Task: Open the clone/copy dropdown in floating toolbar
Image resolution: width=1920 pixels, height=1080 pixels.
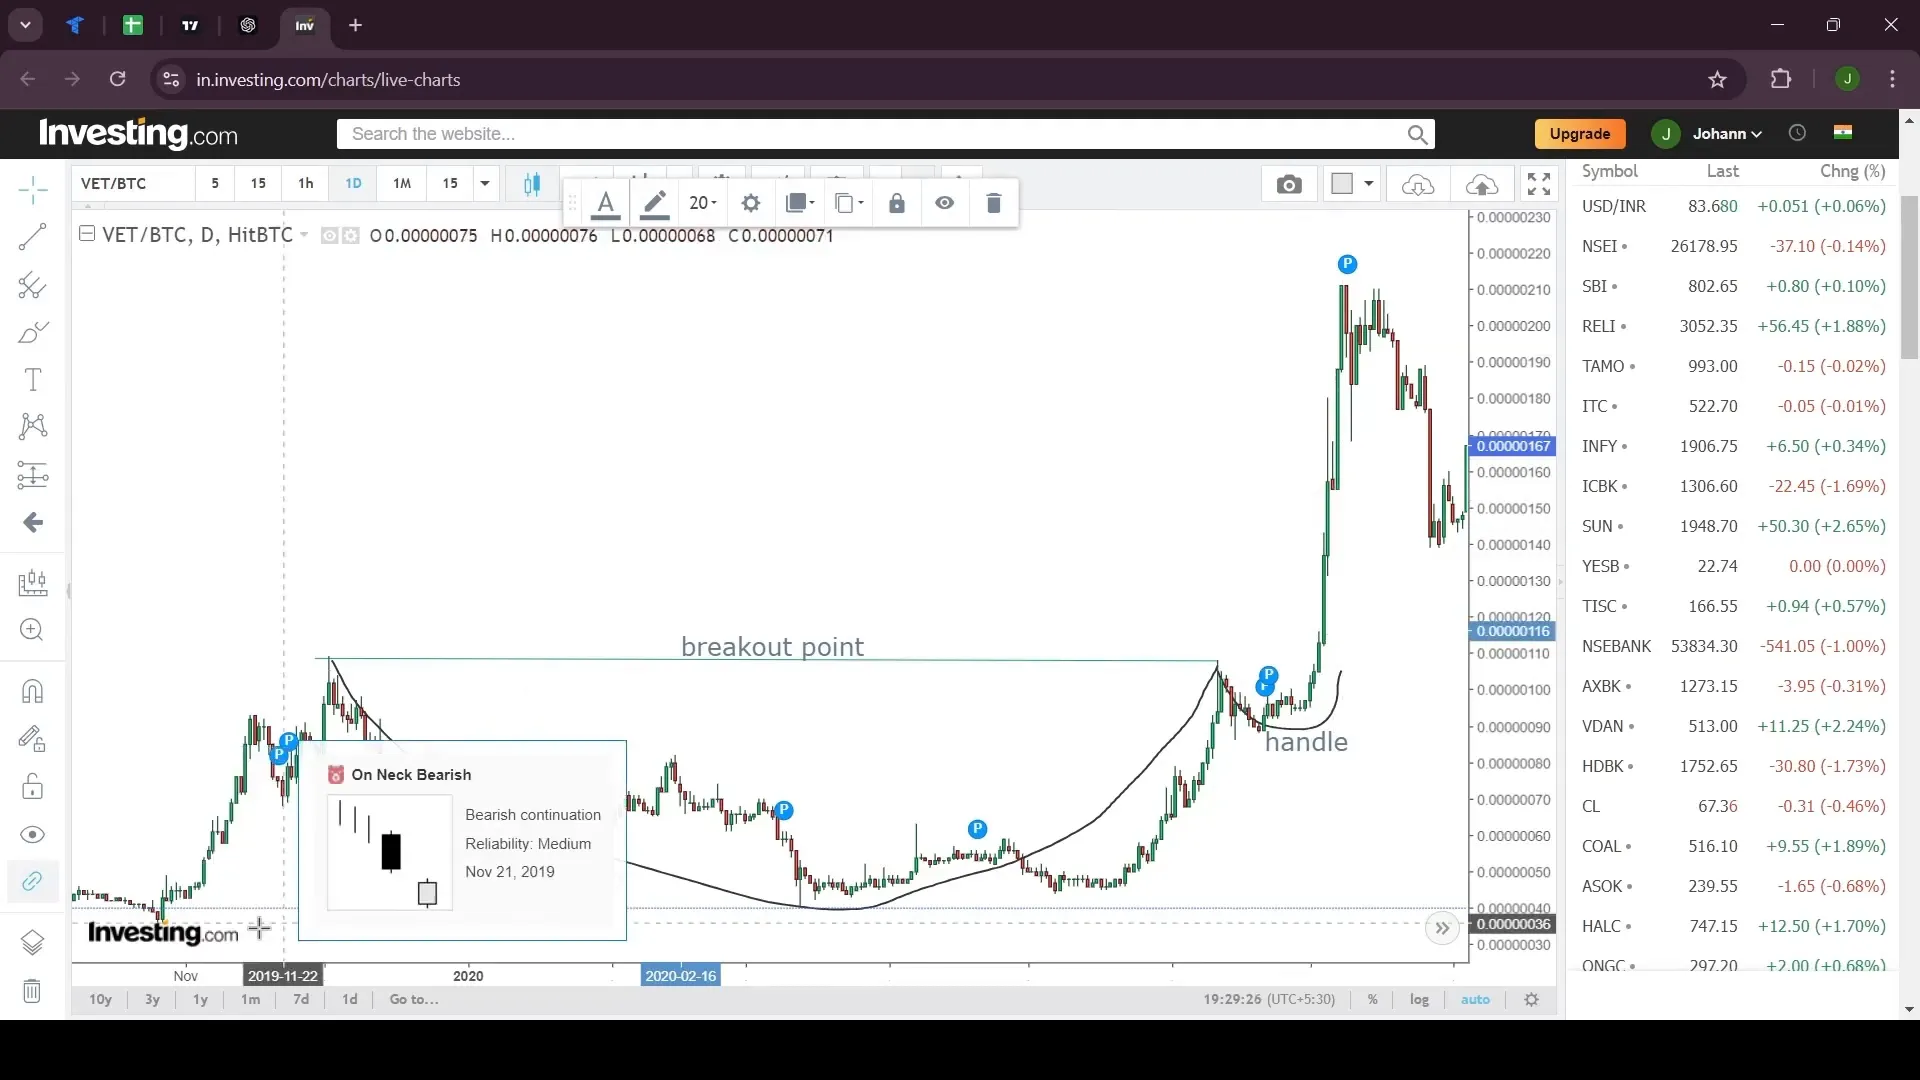Action: click(849, 204)
